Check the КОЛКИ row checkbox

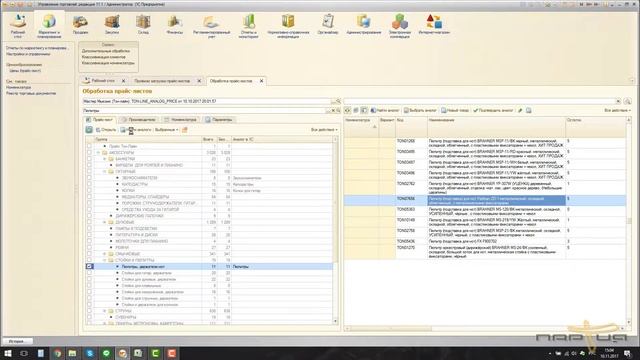tap(89, 191)
